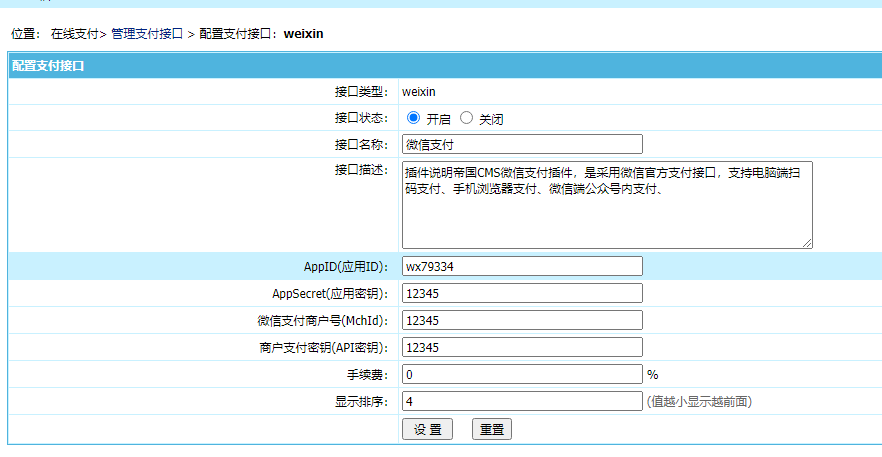The width and height of the screenshot is (882, 457).
Task: Click the 显示排序 input field
Action: click(x=521, y=401)
